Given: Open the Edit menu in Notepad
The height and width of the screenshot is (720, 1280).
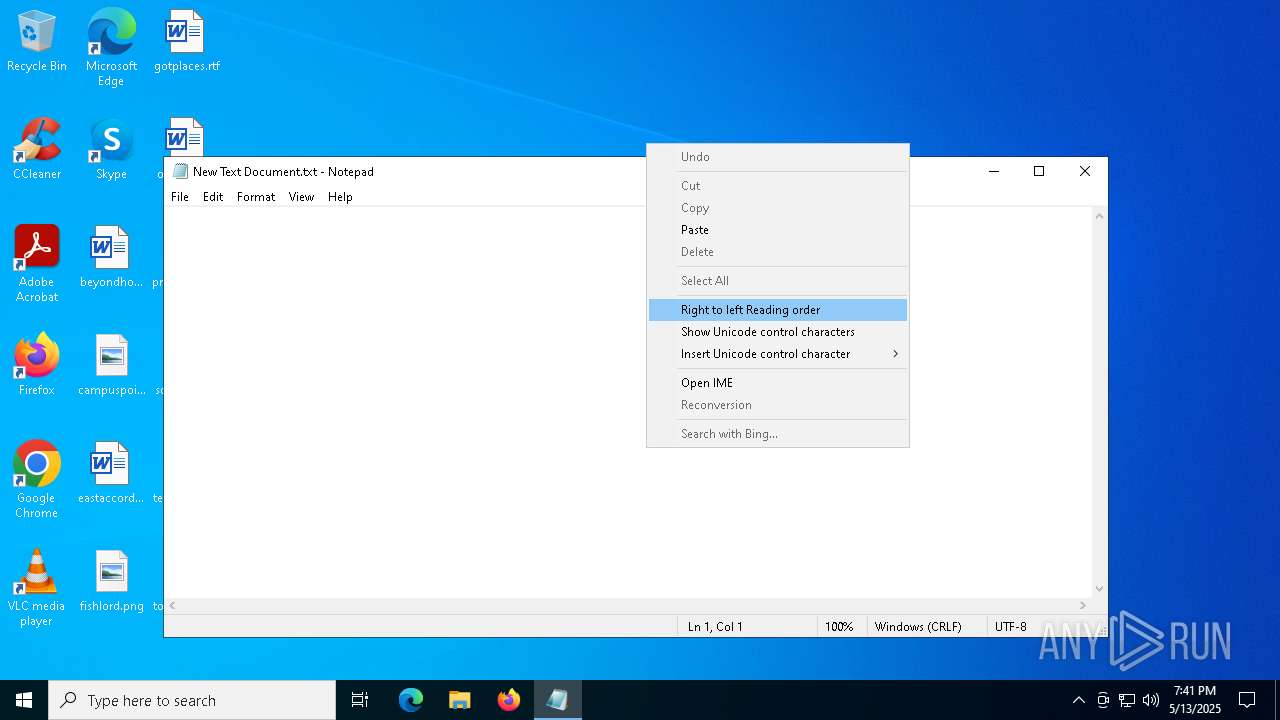Looking at the screenshot, I should 213,197.
